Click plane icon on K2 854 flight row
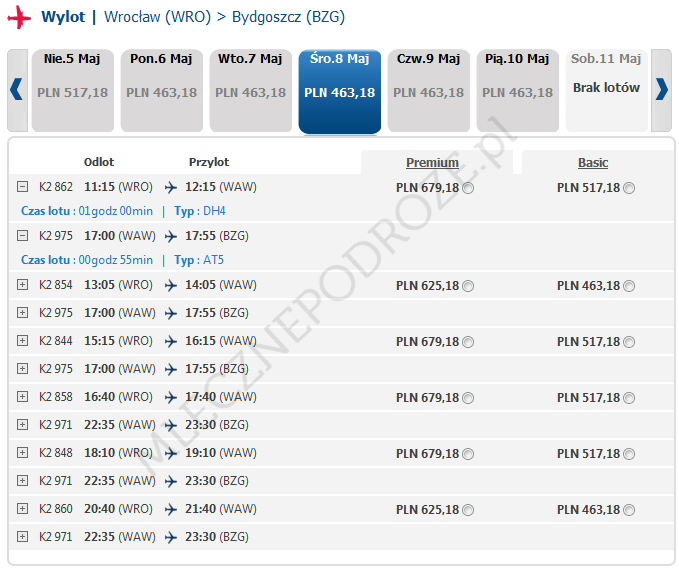The height and width of the screenshot is (569, 679). click(171, 285)
